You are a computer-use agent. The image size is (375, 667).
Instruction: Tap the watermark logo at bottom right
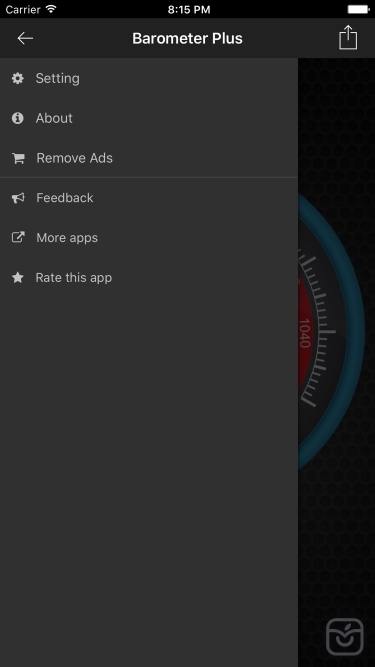[345, 636]
